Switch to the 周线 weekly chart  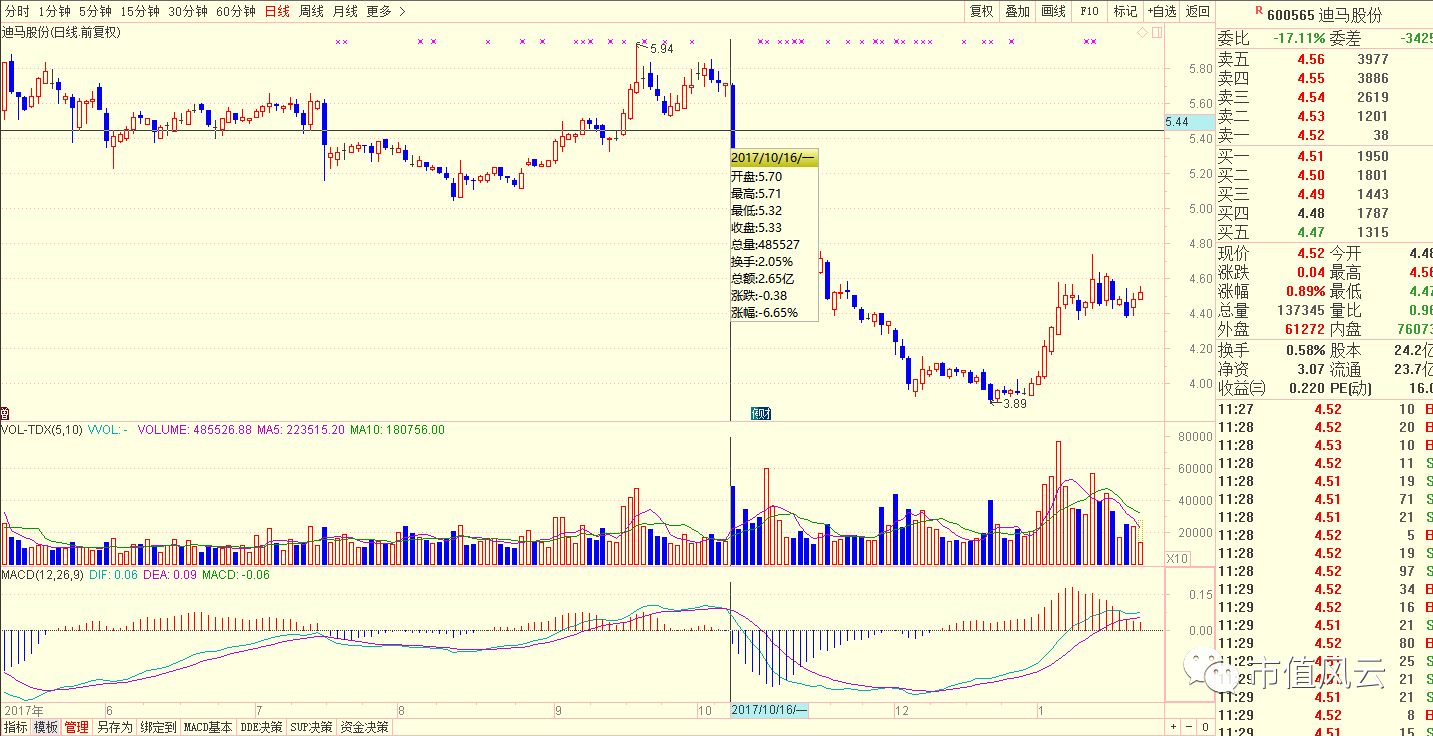[311, 11]
